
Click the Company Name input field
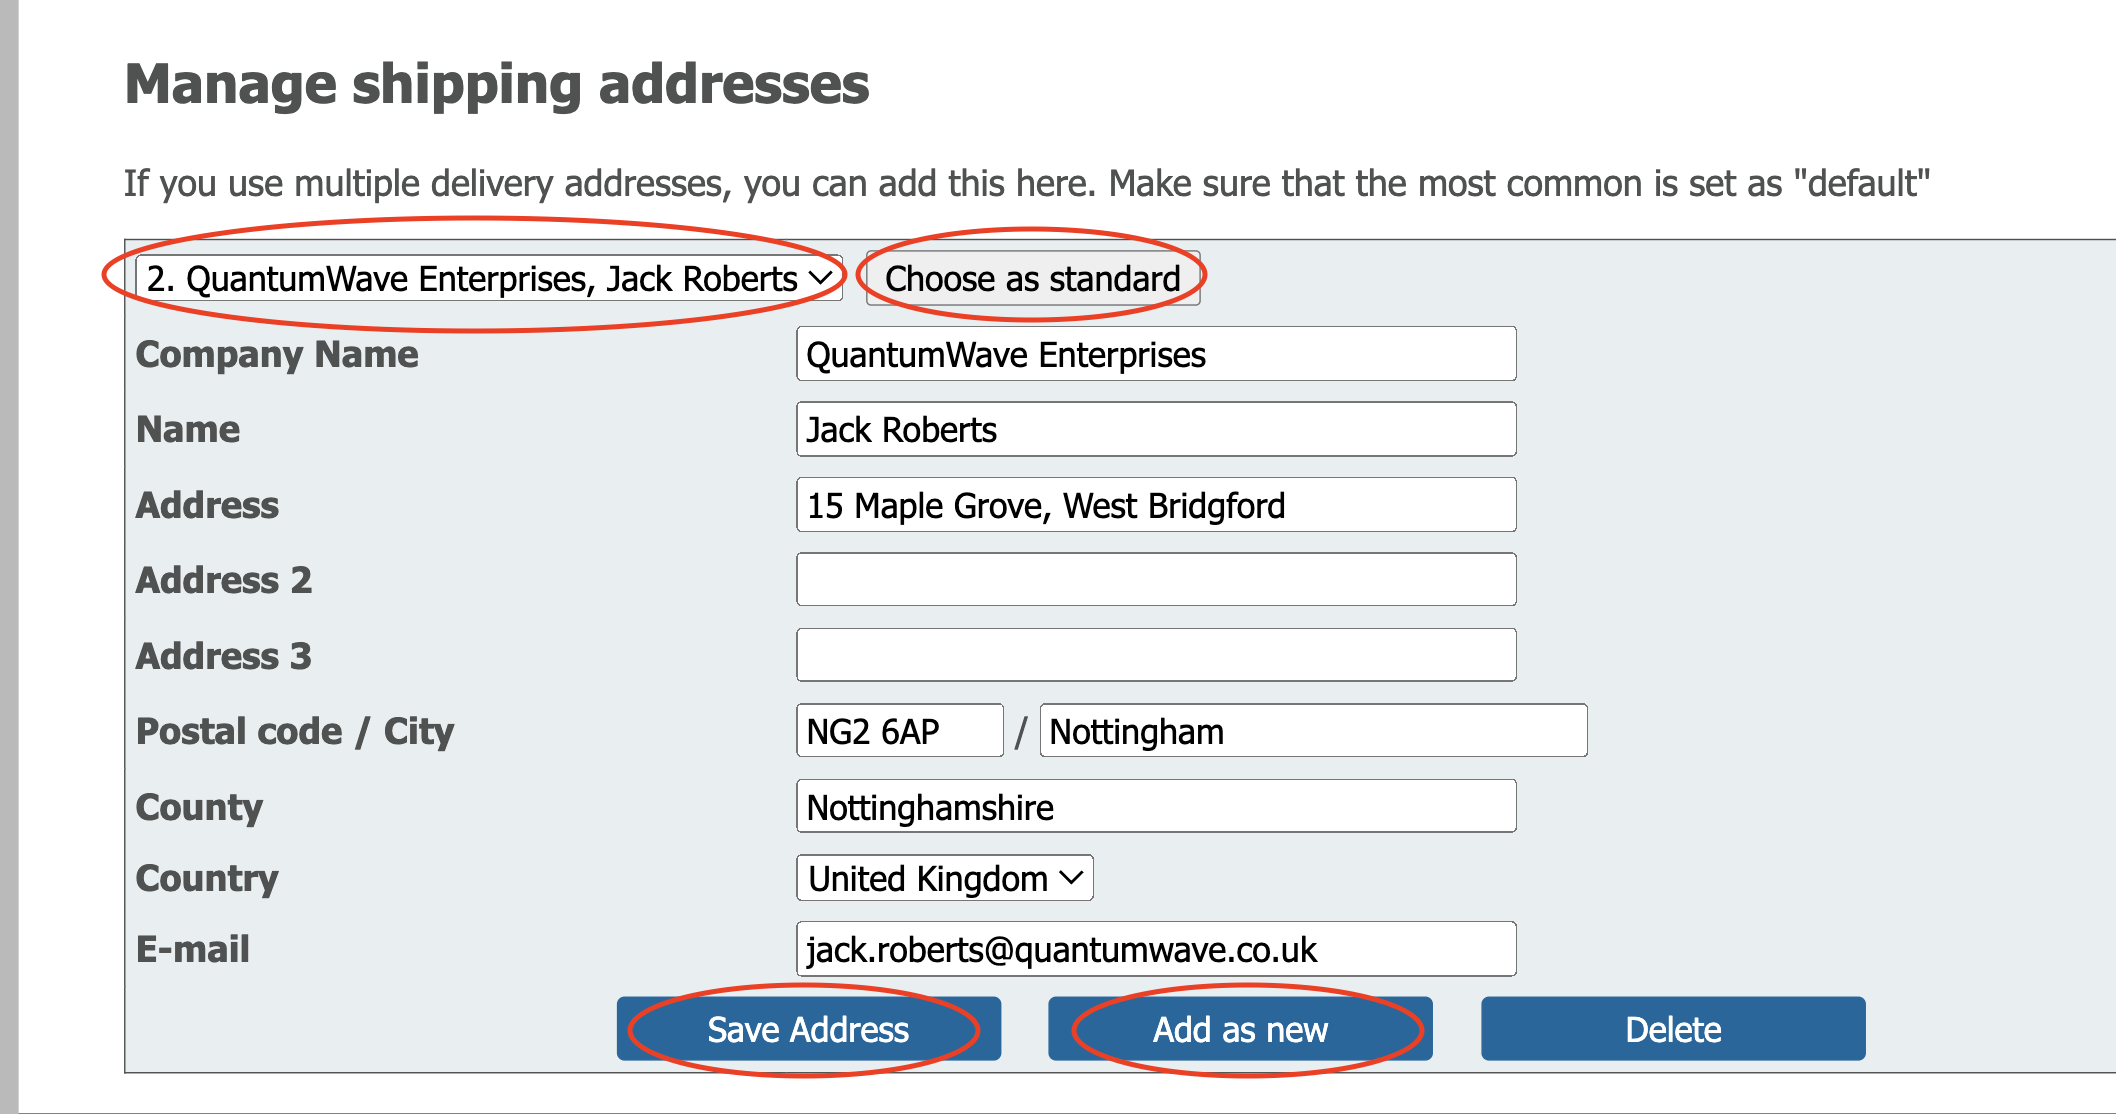[1156, 354]
